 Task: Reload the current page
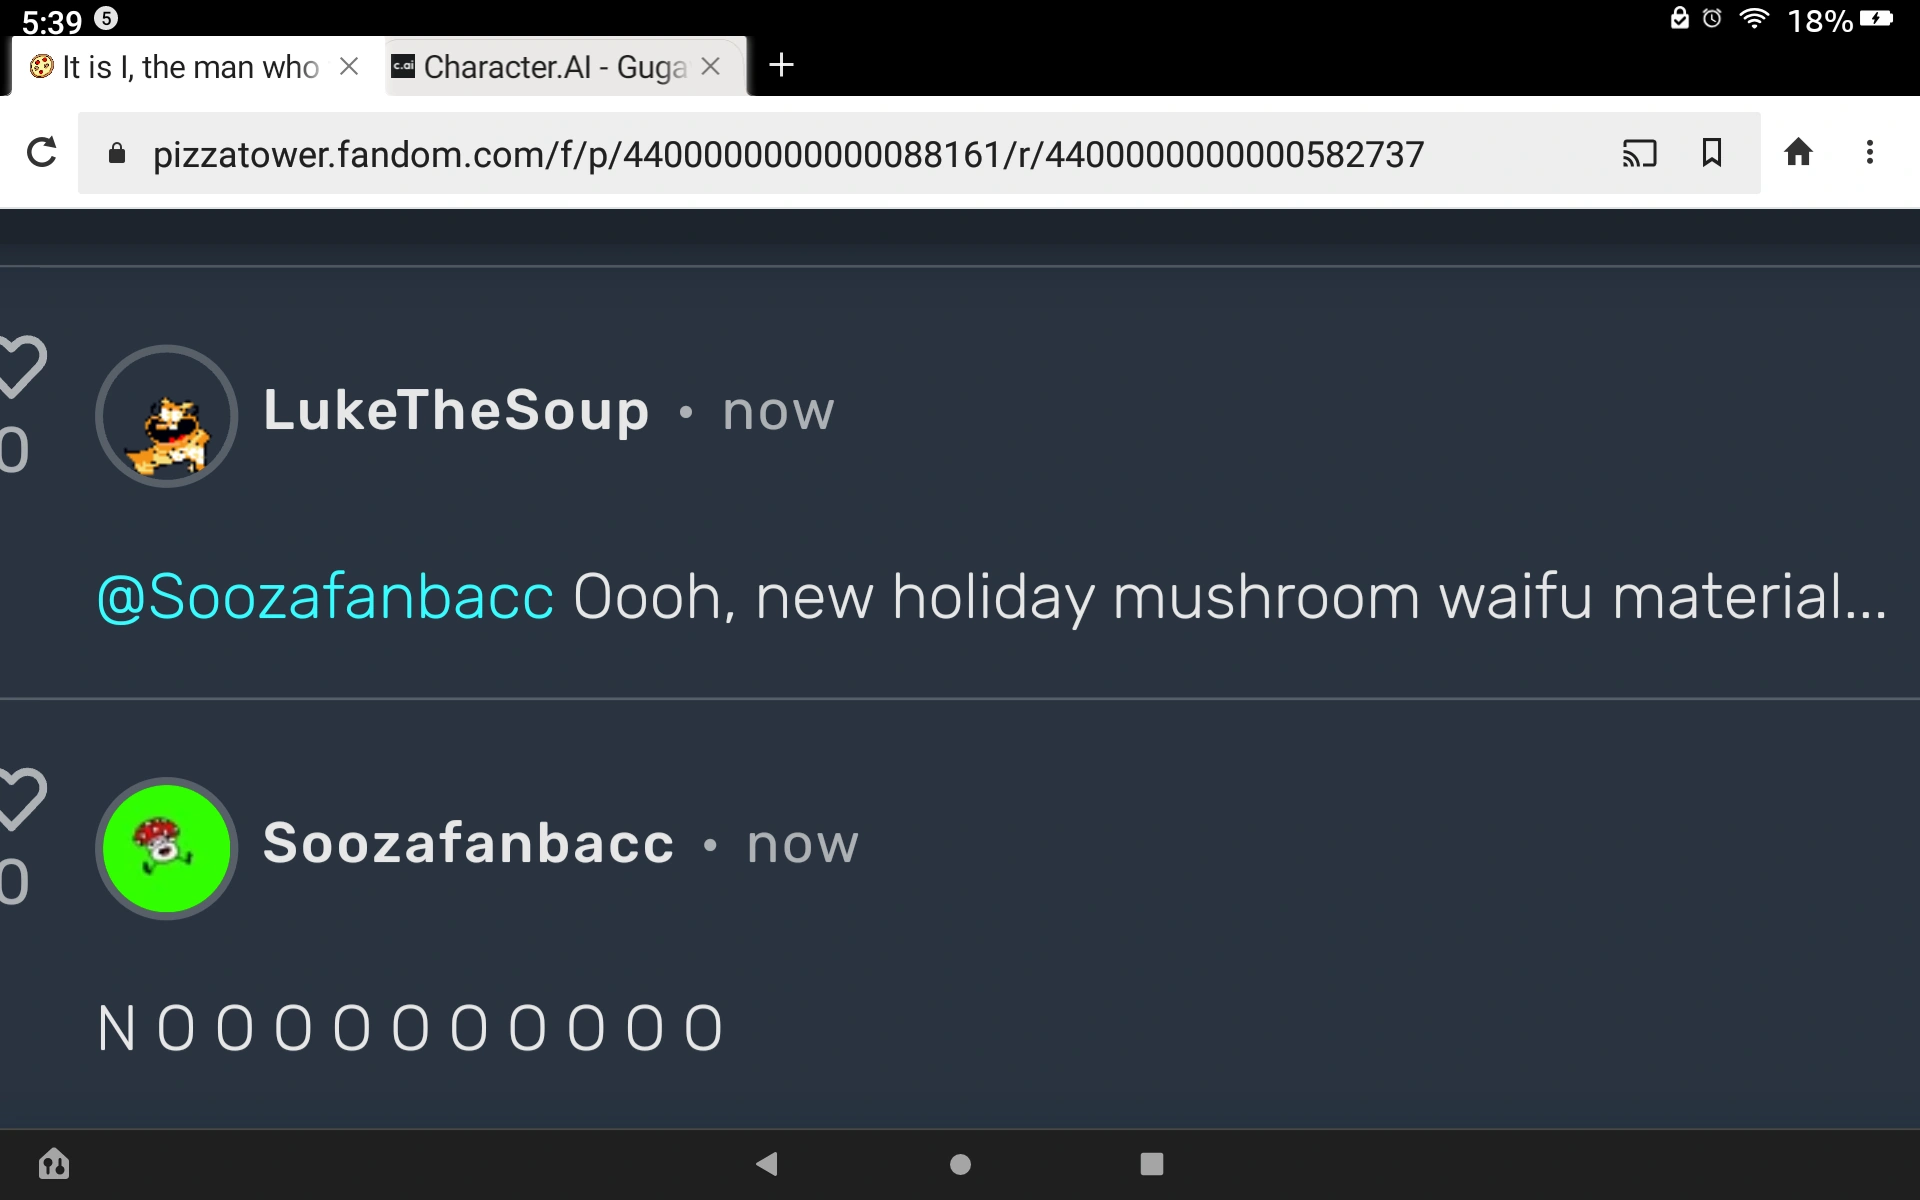[x=42, y=153]
